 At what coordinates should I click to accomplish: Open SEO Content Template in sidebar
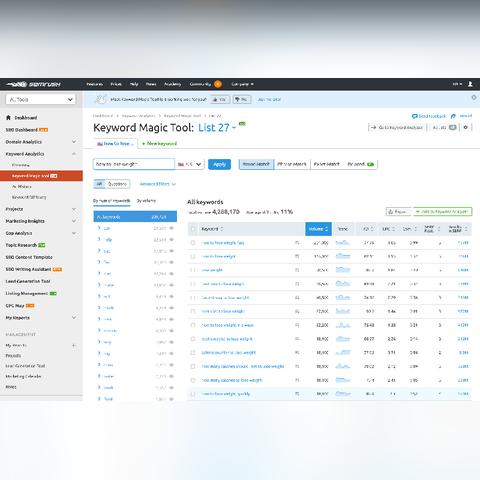(x=29, y=257)
